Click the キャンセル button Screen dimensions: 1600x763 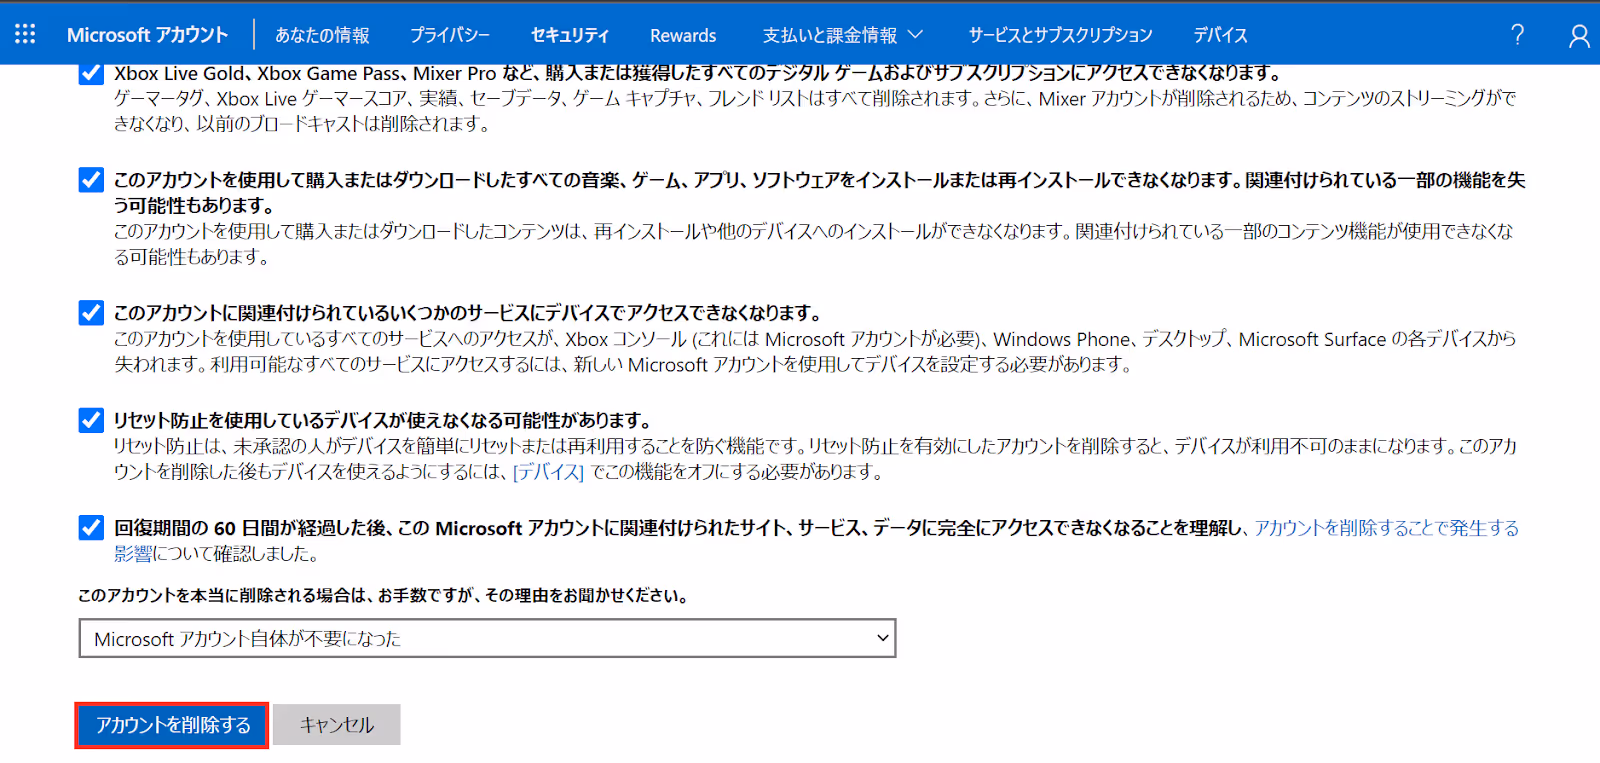tap(336, 725)
